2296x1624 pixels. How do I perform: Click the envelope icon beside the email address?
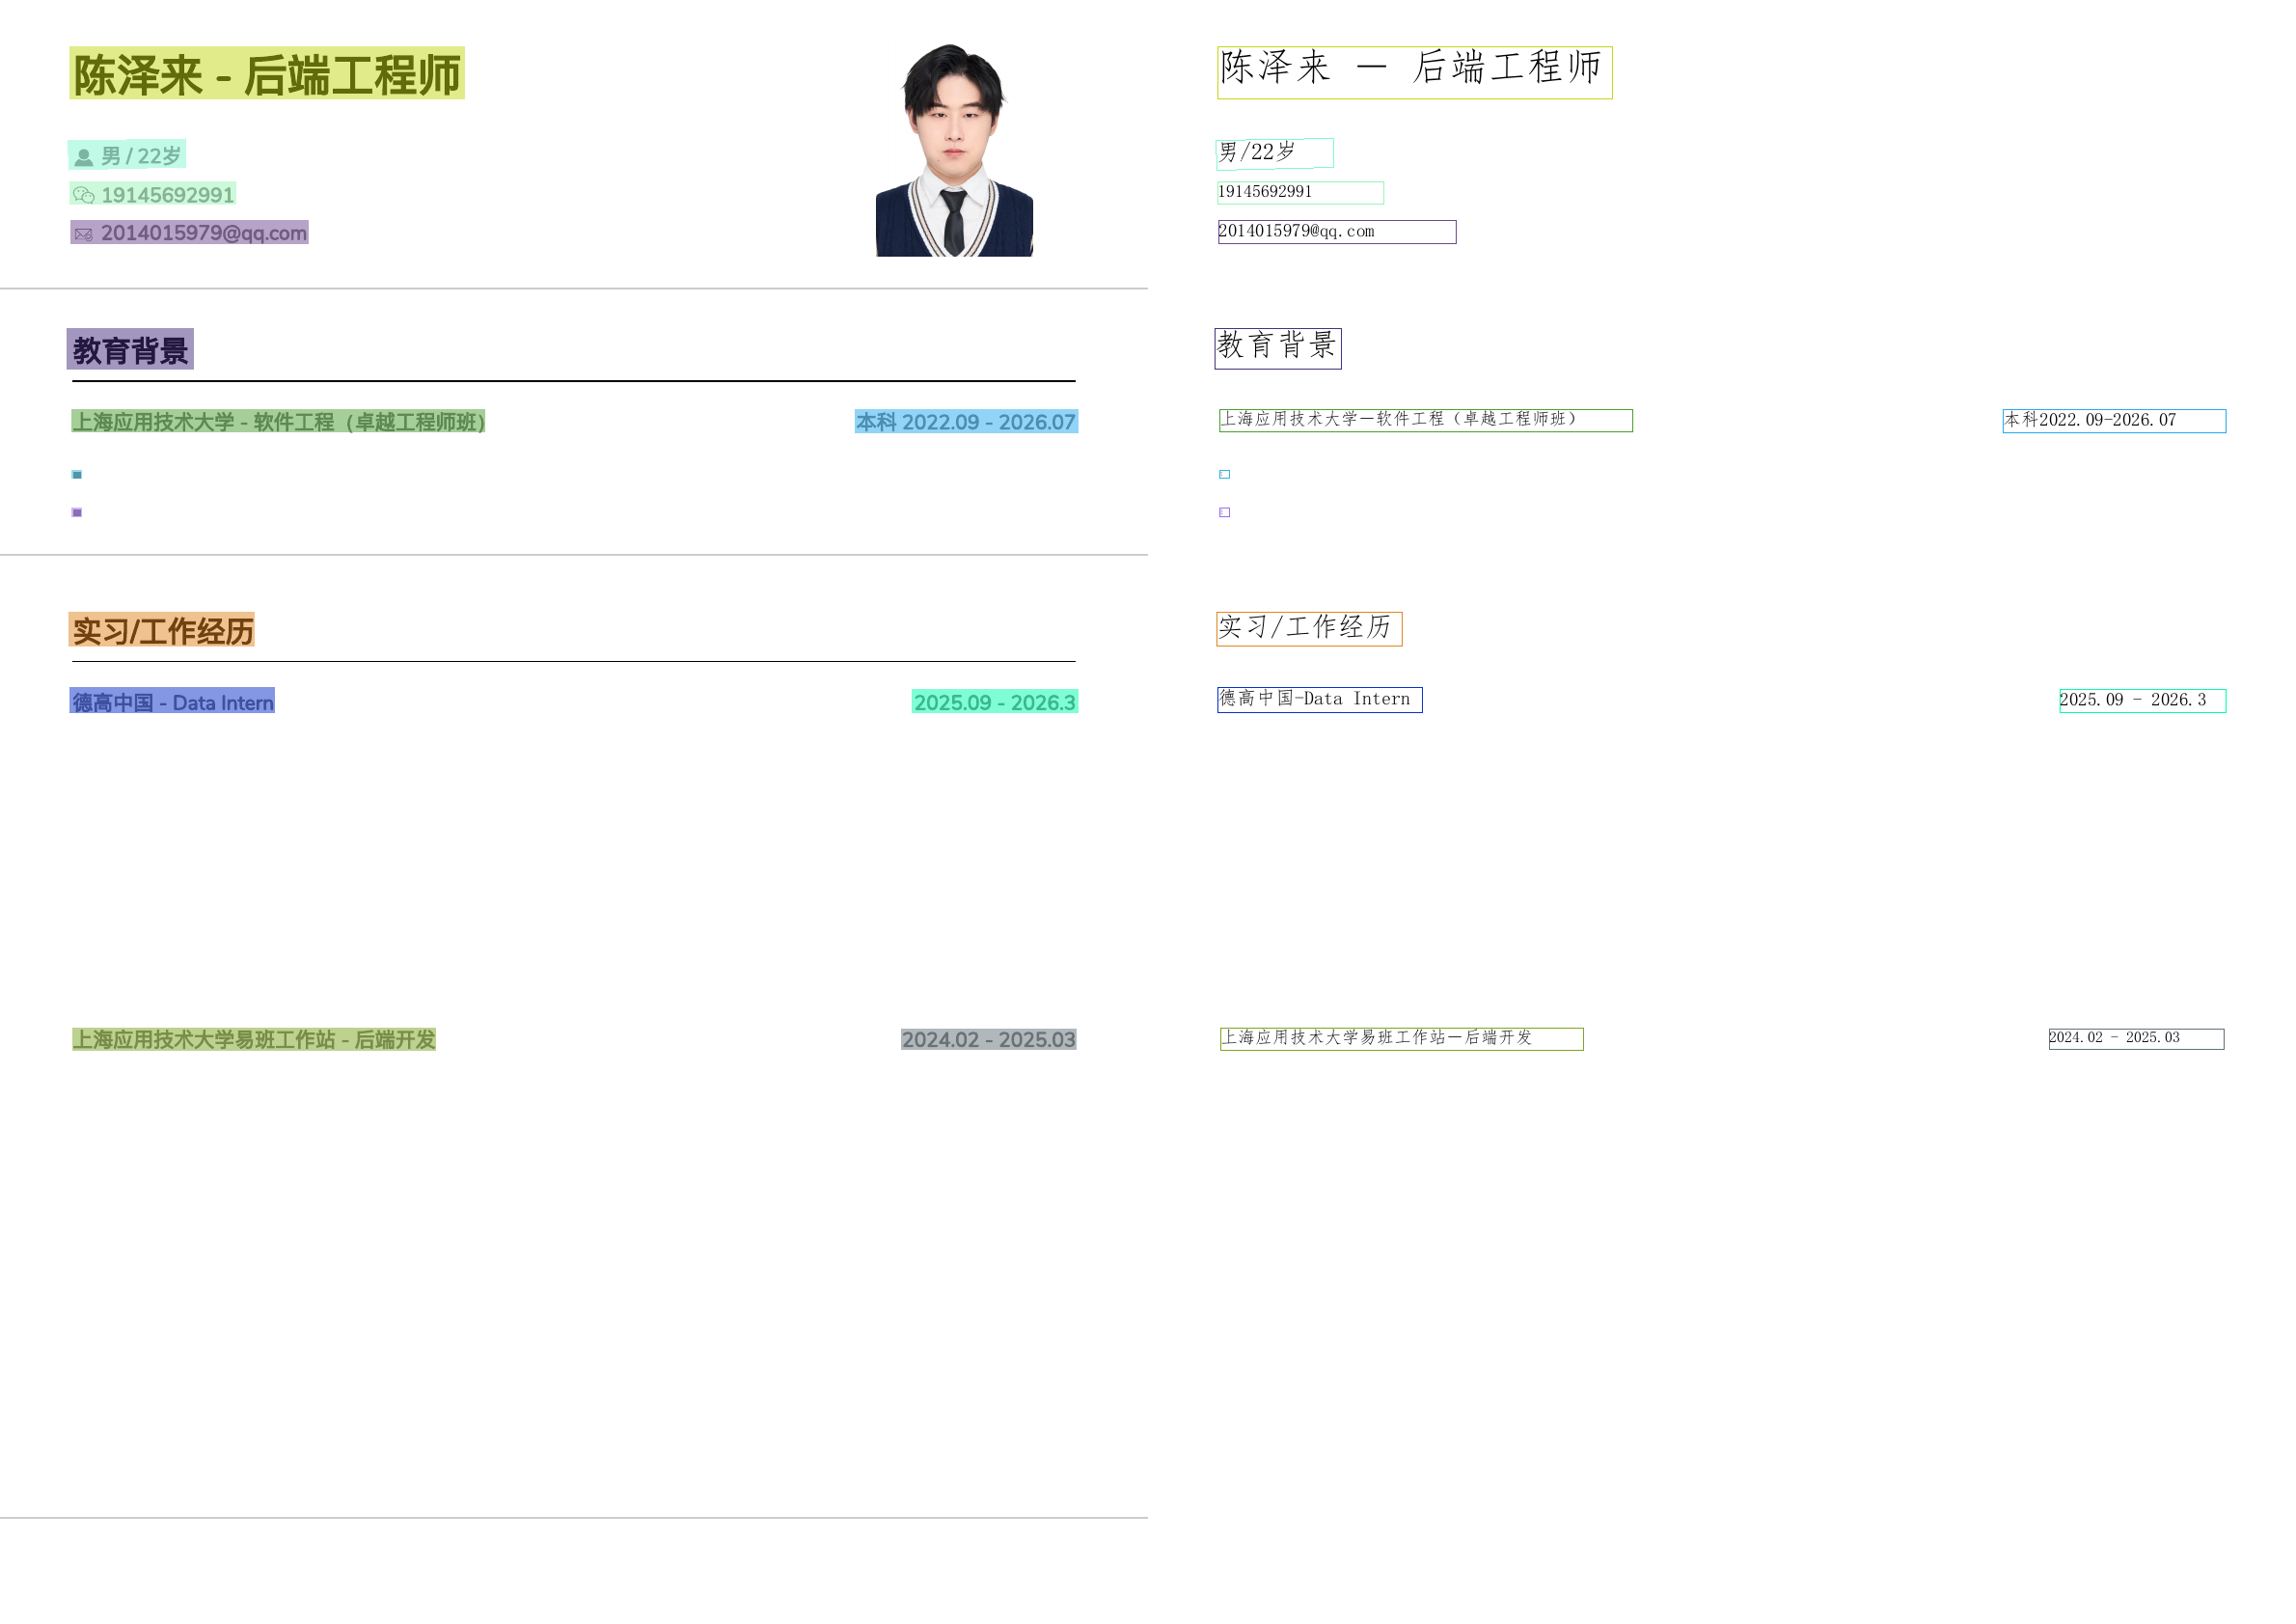tap(84, 234)
